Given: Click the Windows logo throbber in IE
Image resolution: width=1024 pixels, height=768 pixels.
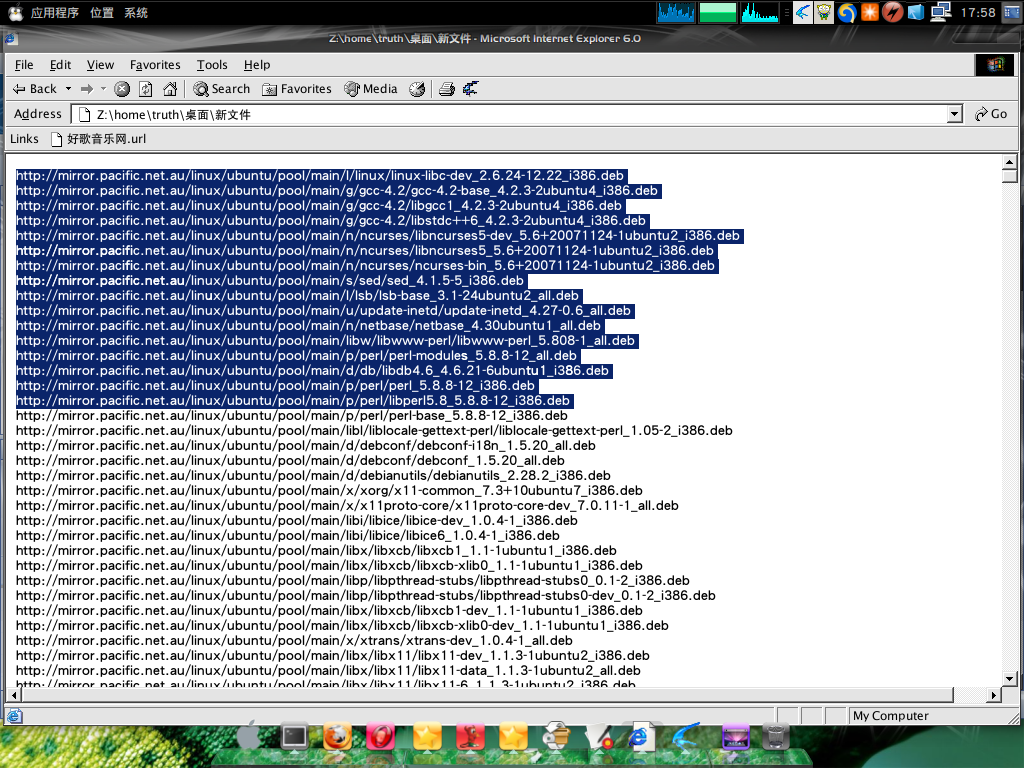Looking at the screenshot, I should pos(995,65).
